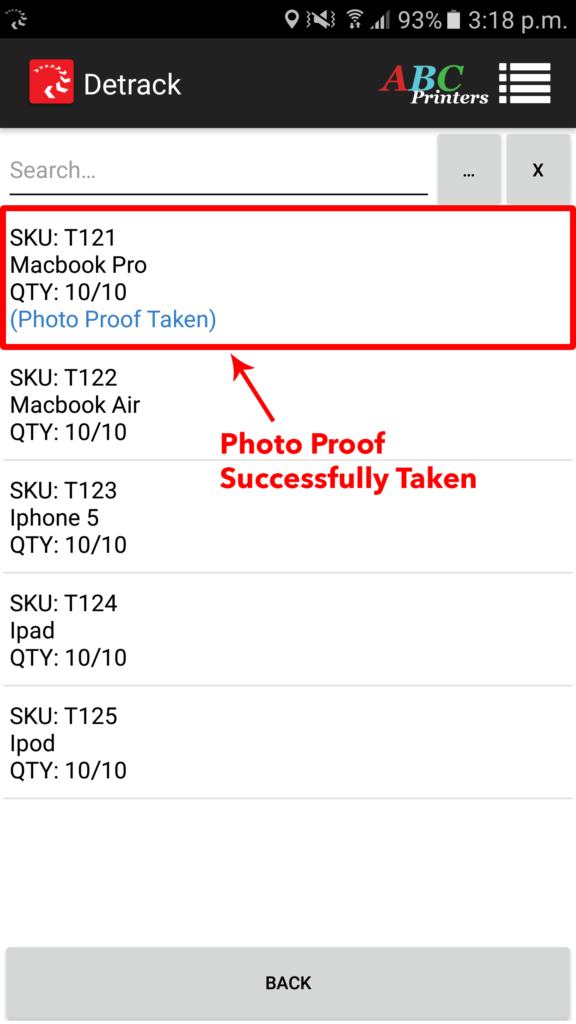Focus the Search input field
The image size is (576, 1024).
tap(218, 171)
